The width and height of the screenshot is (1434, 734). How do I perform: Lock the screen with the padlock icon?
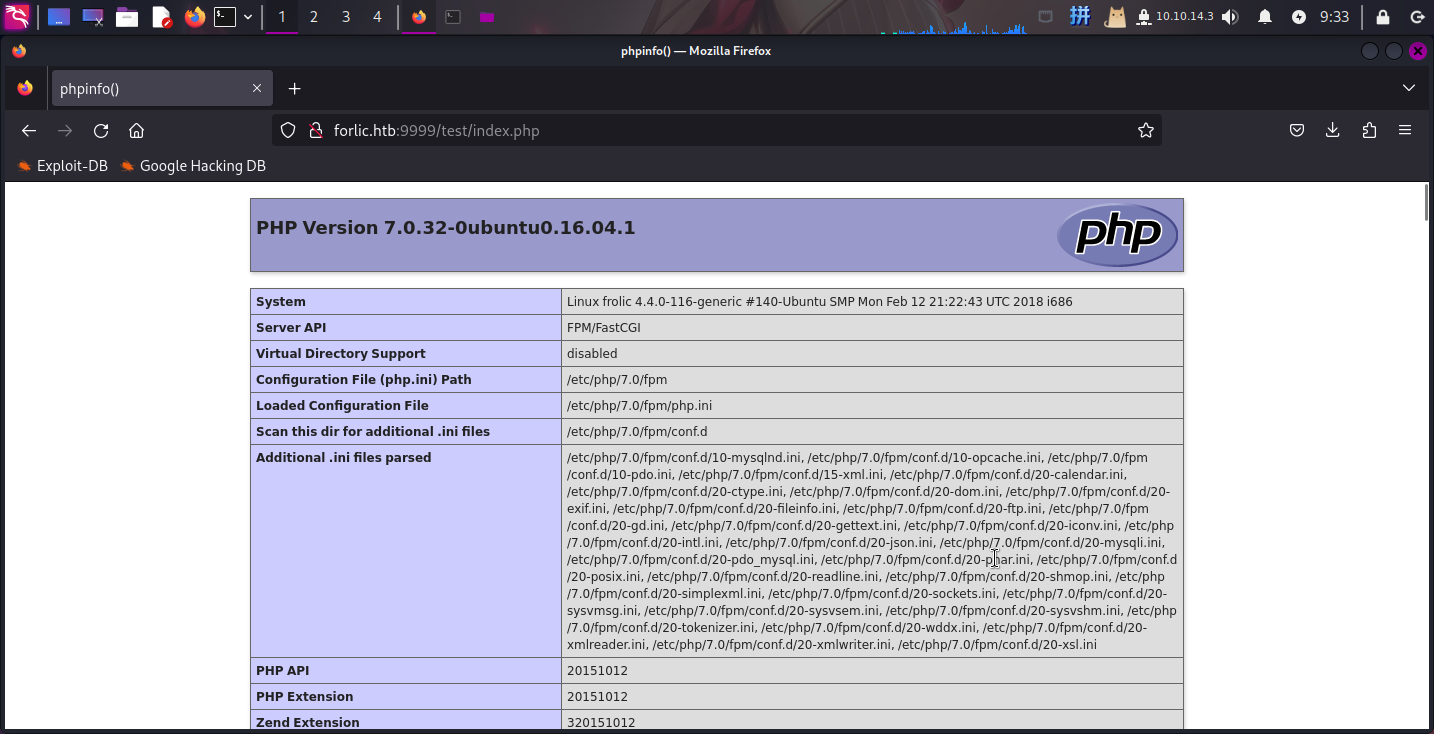[1383, 17]
